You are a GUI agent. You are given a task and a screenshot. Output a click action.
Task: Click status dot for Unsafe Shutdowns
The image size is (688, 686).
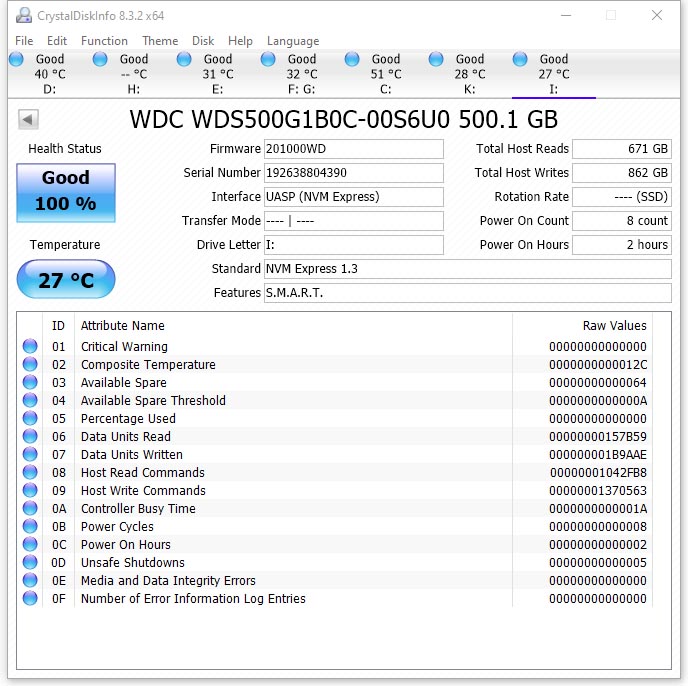[30, 562]
